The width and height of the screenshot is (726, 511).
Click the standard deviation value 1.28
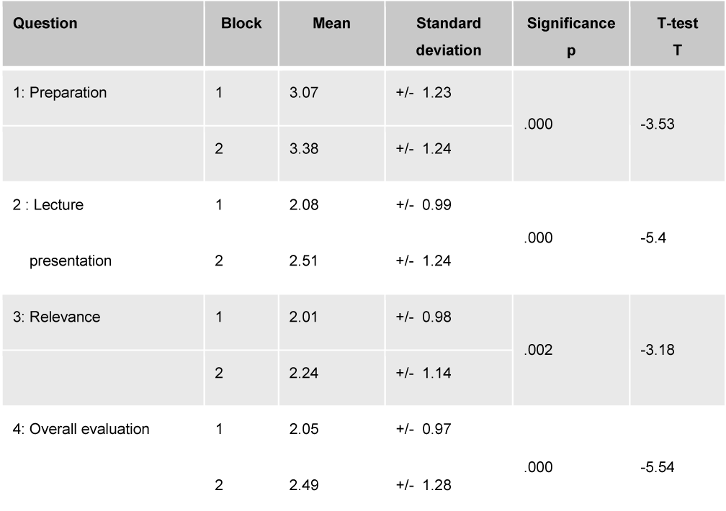pyautogui.click(x=436, y=485)
